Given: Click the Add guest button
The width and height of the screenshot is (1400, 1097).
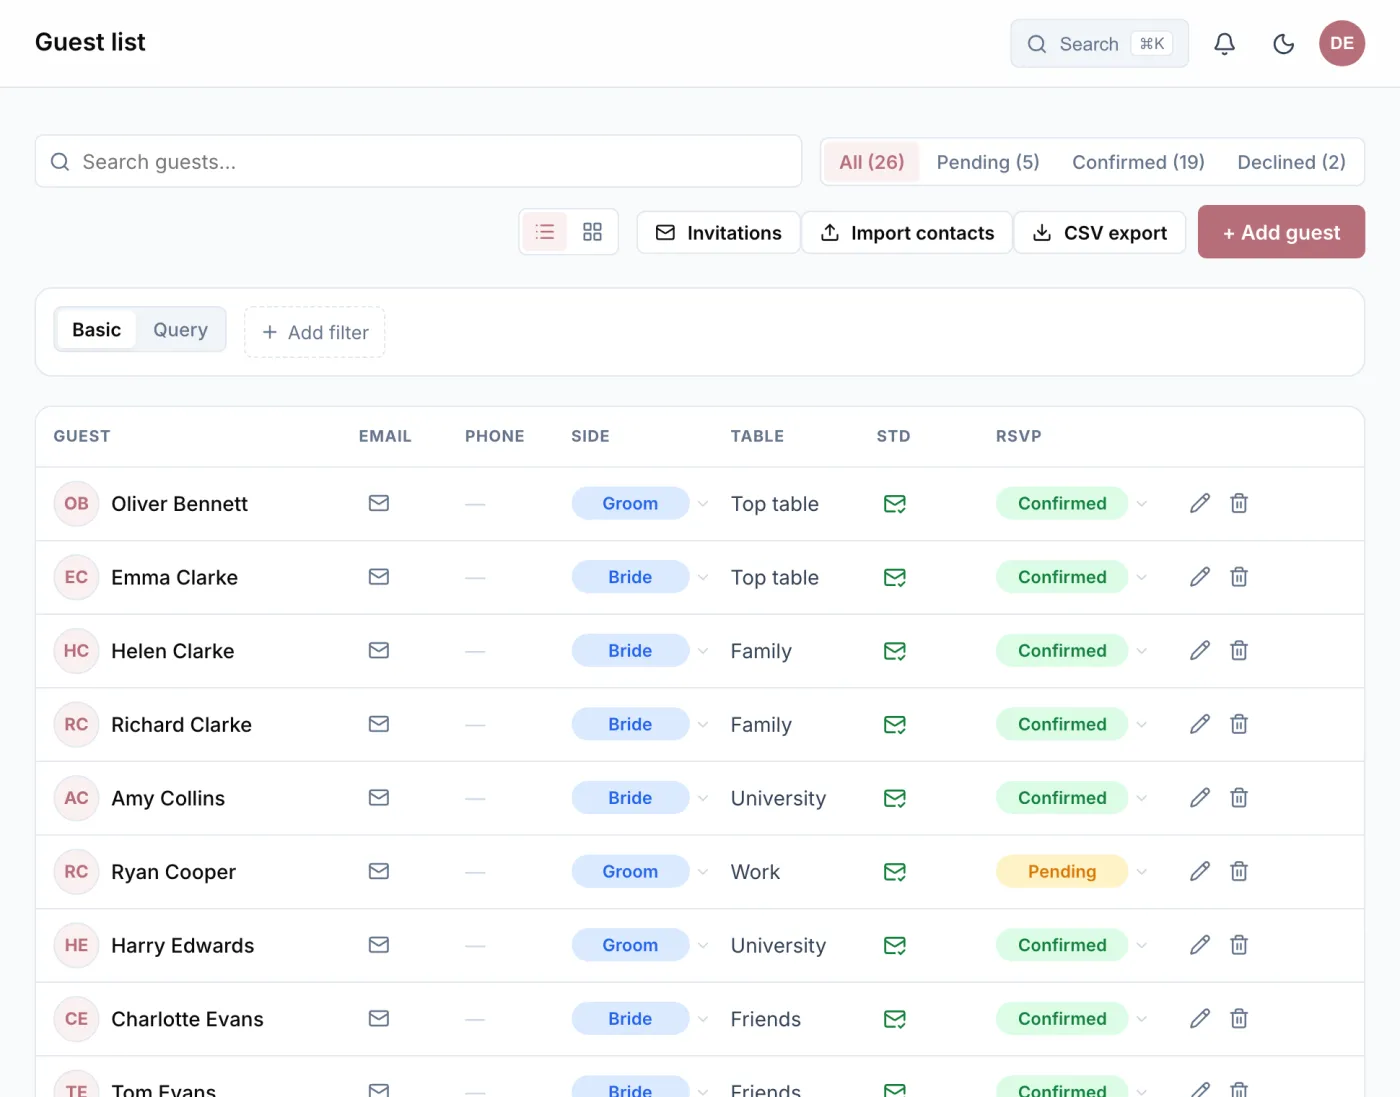Looking at the screenshot, I should [x=1281, y=232].
